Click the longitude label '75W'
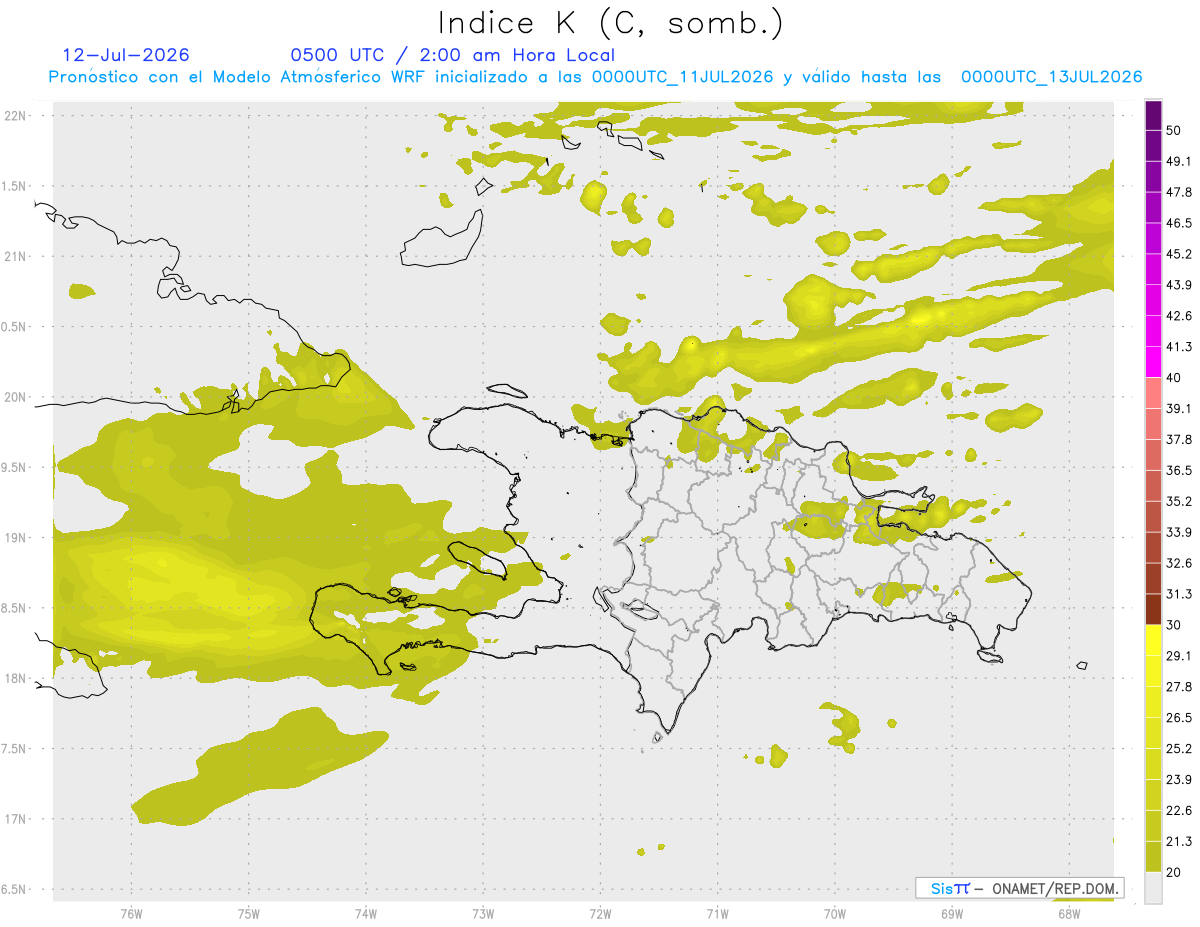The width and height of the screenshot is (1200, 927). coord(249,914)
